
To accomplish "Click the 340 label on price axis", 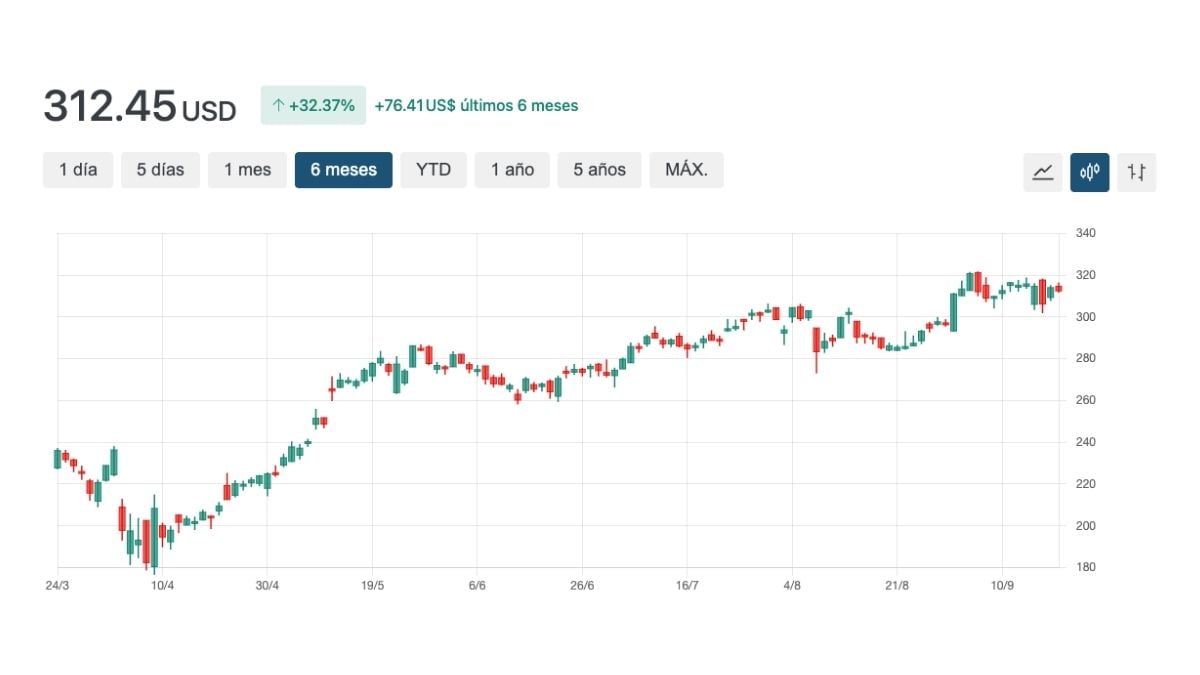I will click(x=1085, y=233).
